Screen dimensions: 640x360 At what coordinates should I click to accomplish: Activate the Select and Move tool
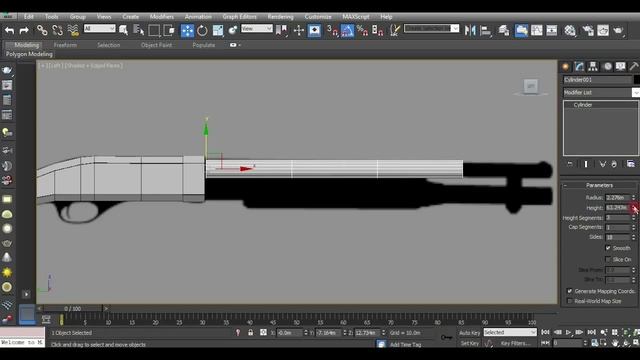tap(187, 31)
